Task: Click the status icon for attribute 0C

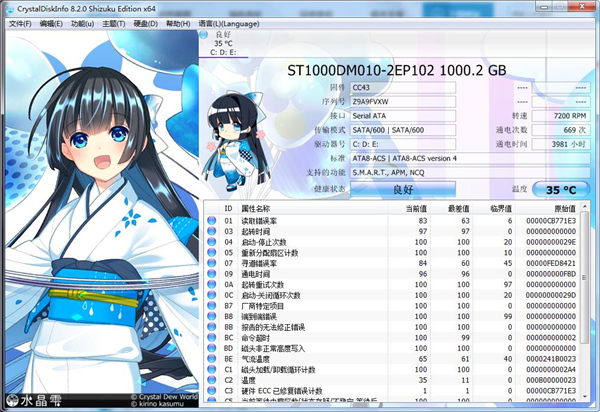Action: (x=212, y=295)
